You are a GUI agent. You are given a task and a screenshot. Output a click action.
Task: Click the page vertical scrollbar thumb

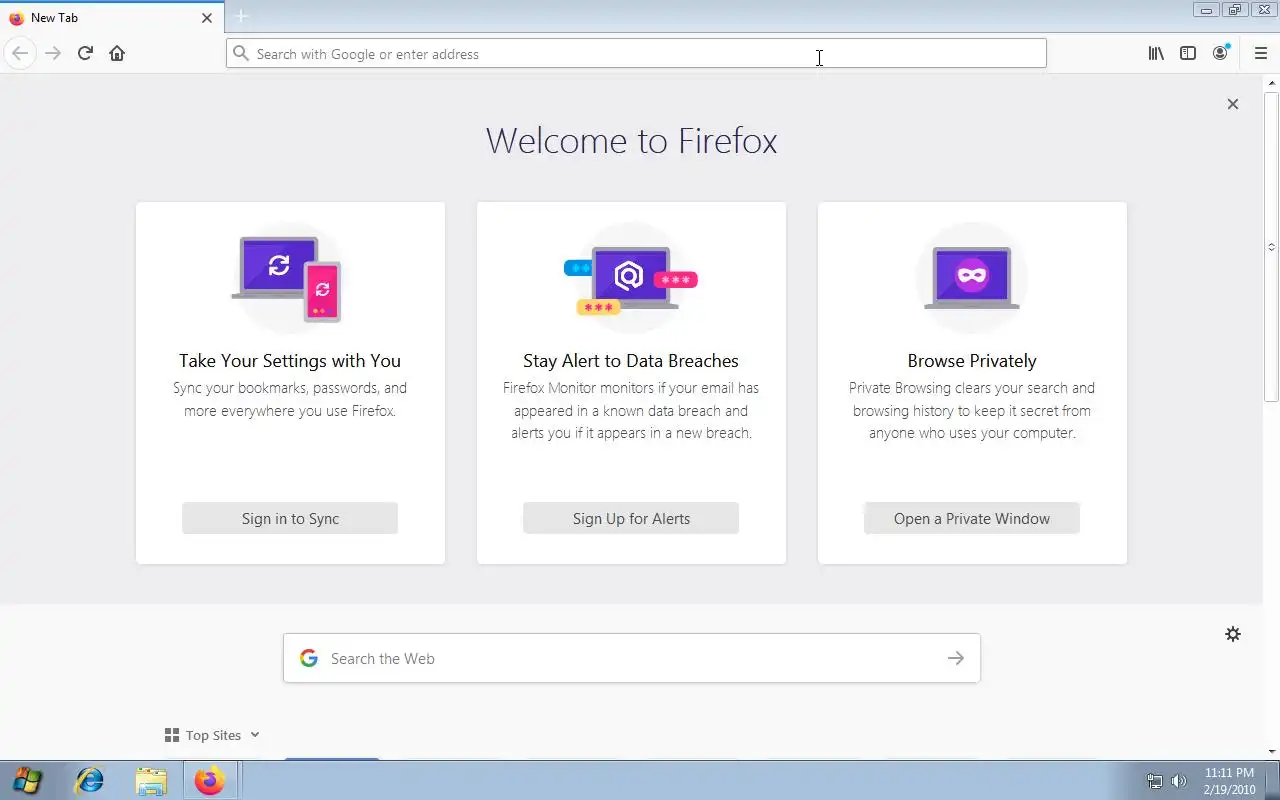(x=1272, y=247)
